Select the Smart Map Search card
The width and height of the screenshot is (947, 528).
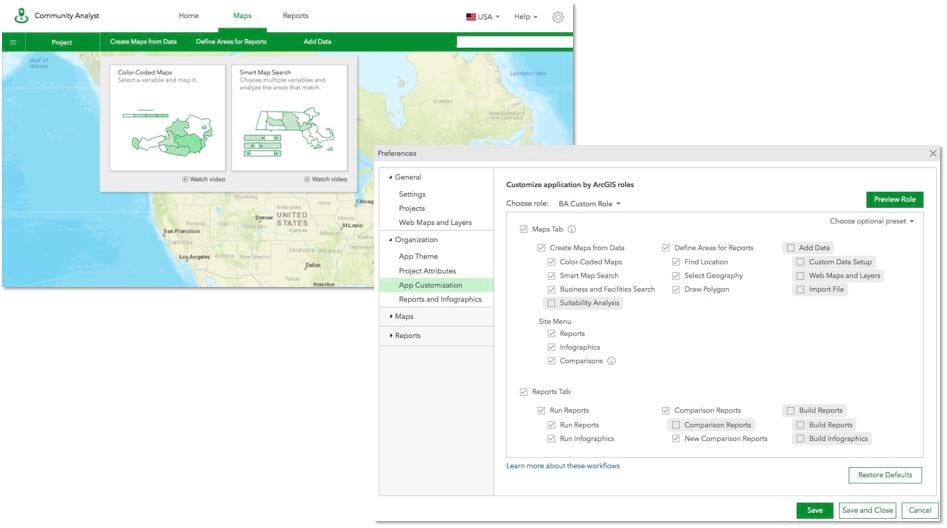click(x=289, y=118)
